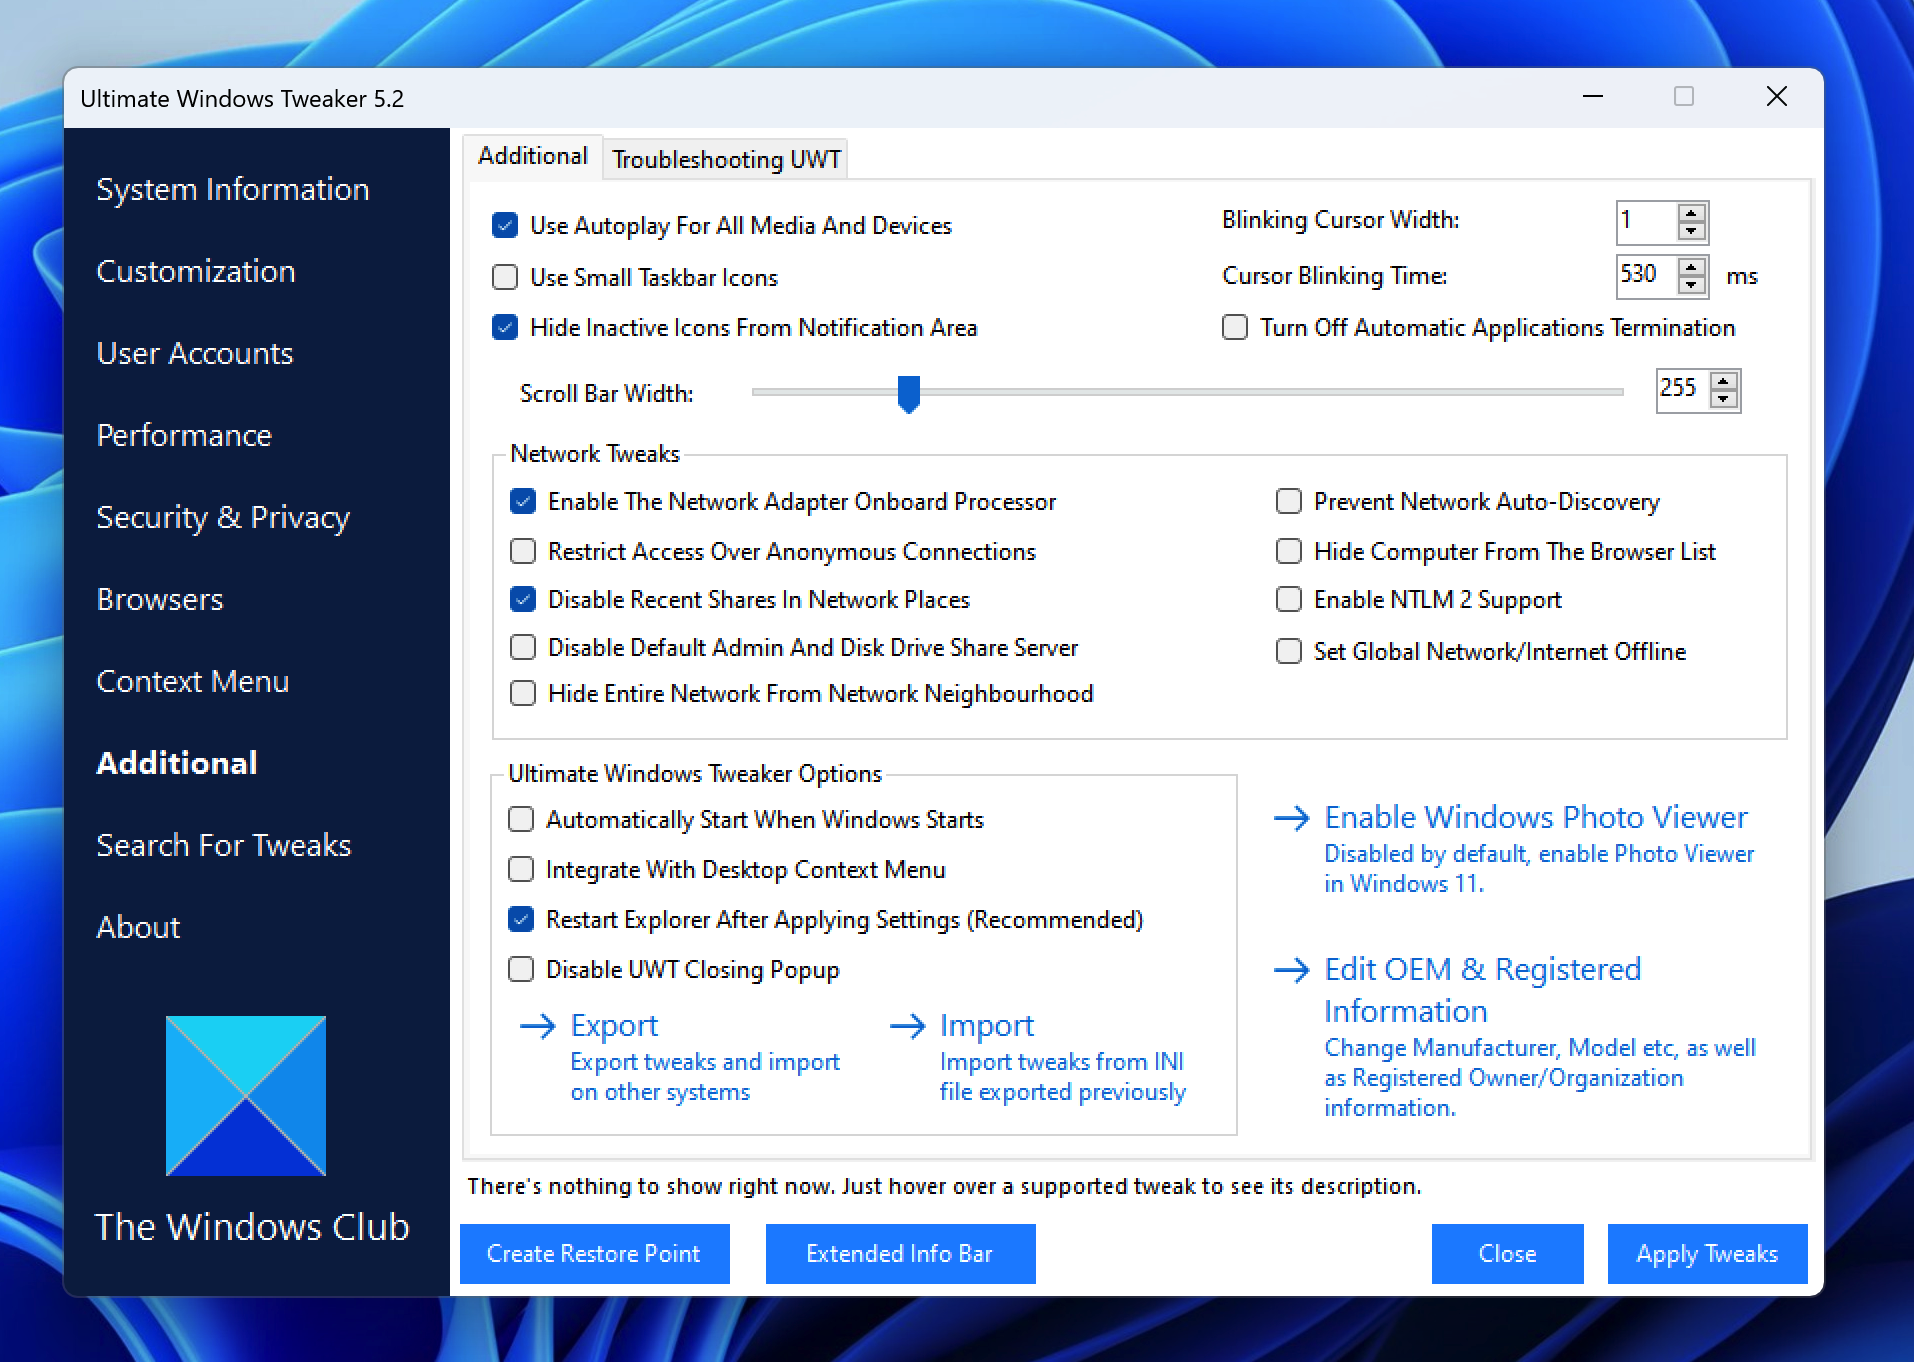
Task: Toggle Hide Inactive Icons From Notification Area
Action: (505, 327)
